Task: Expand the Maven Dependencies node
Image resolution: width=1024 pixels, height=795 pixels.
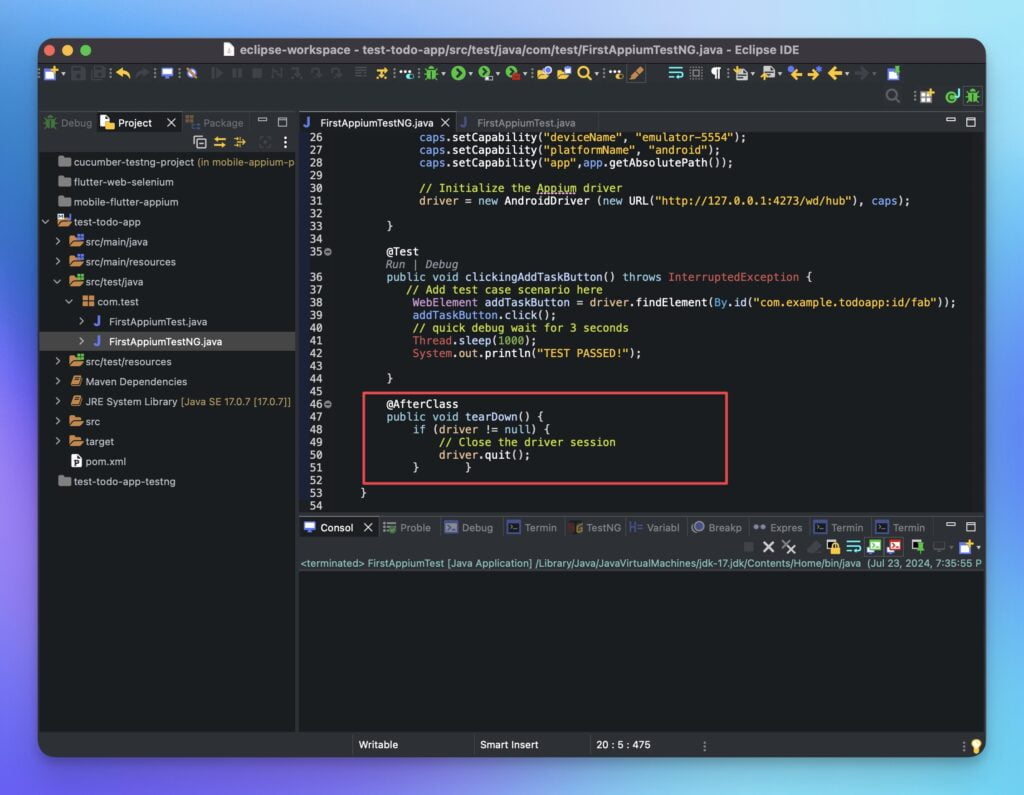Action: tap(58, 381)
